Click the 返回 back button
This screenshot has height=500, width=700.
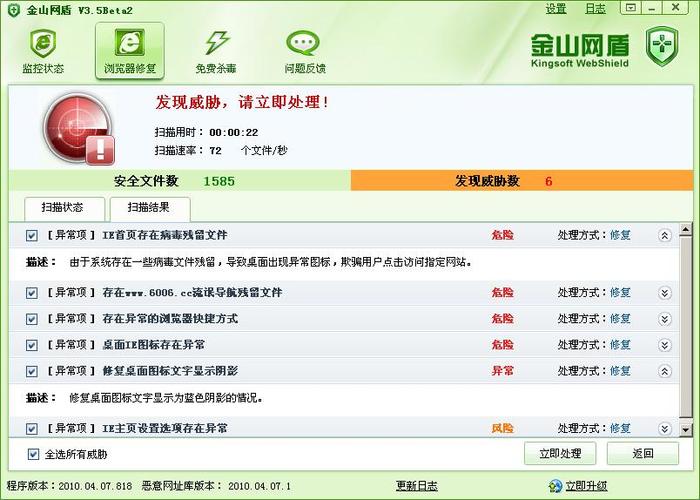pos(643,454)
